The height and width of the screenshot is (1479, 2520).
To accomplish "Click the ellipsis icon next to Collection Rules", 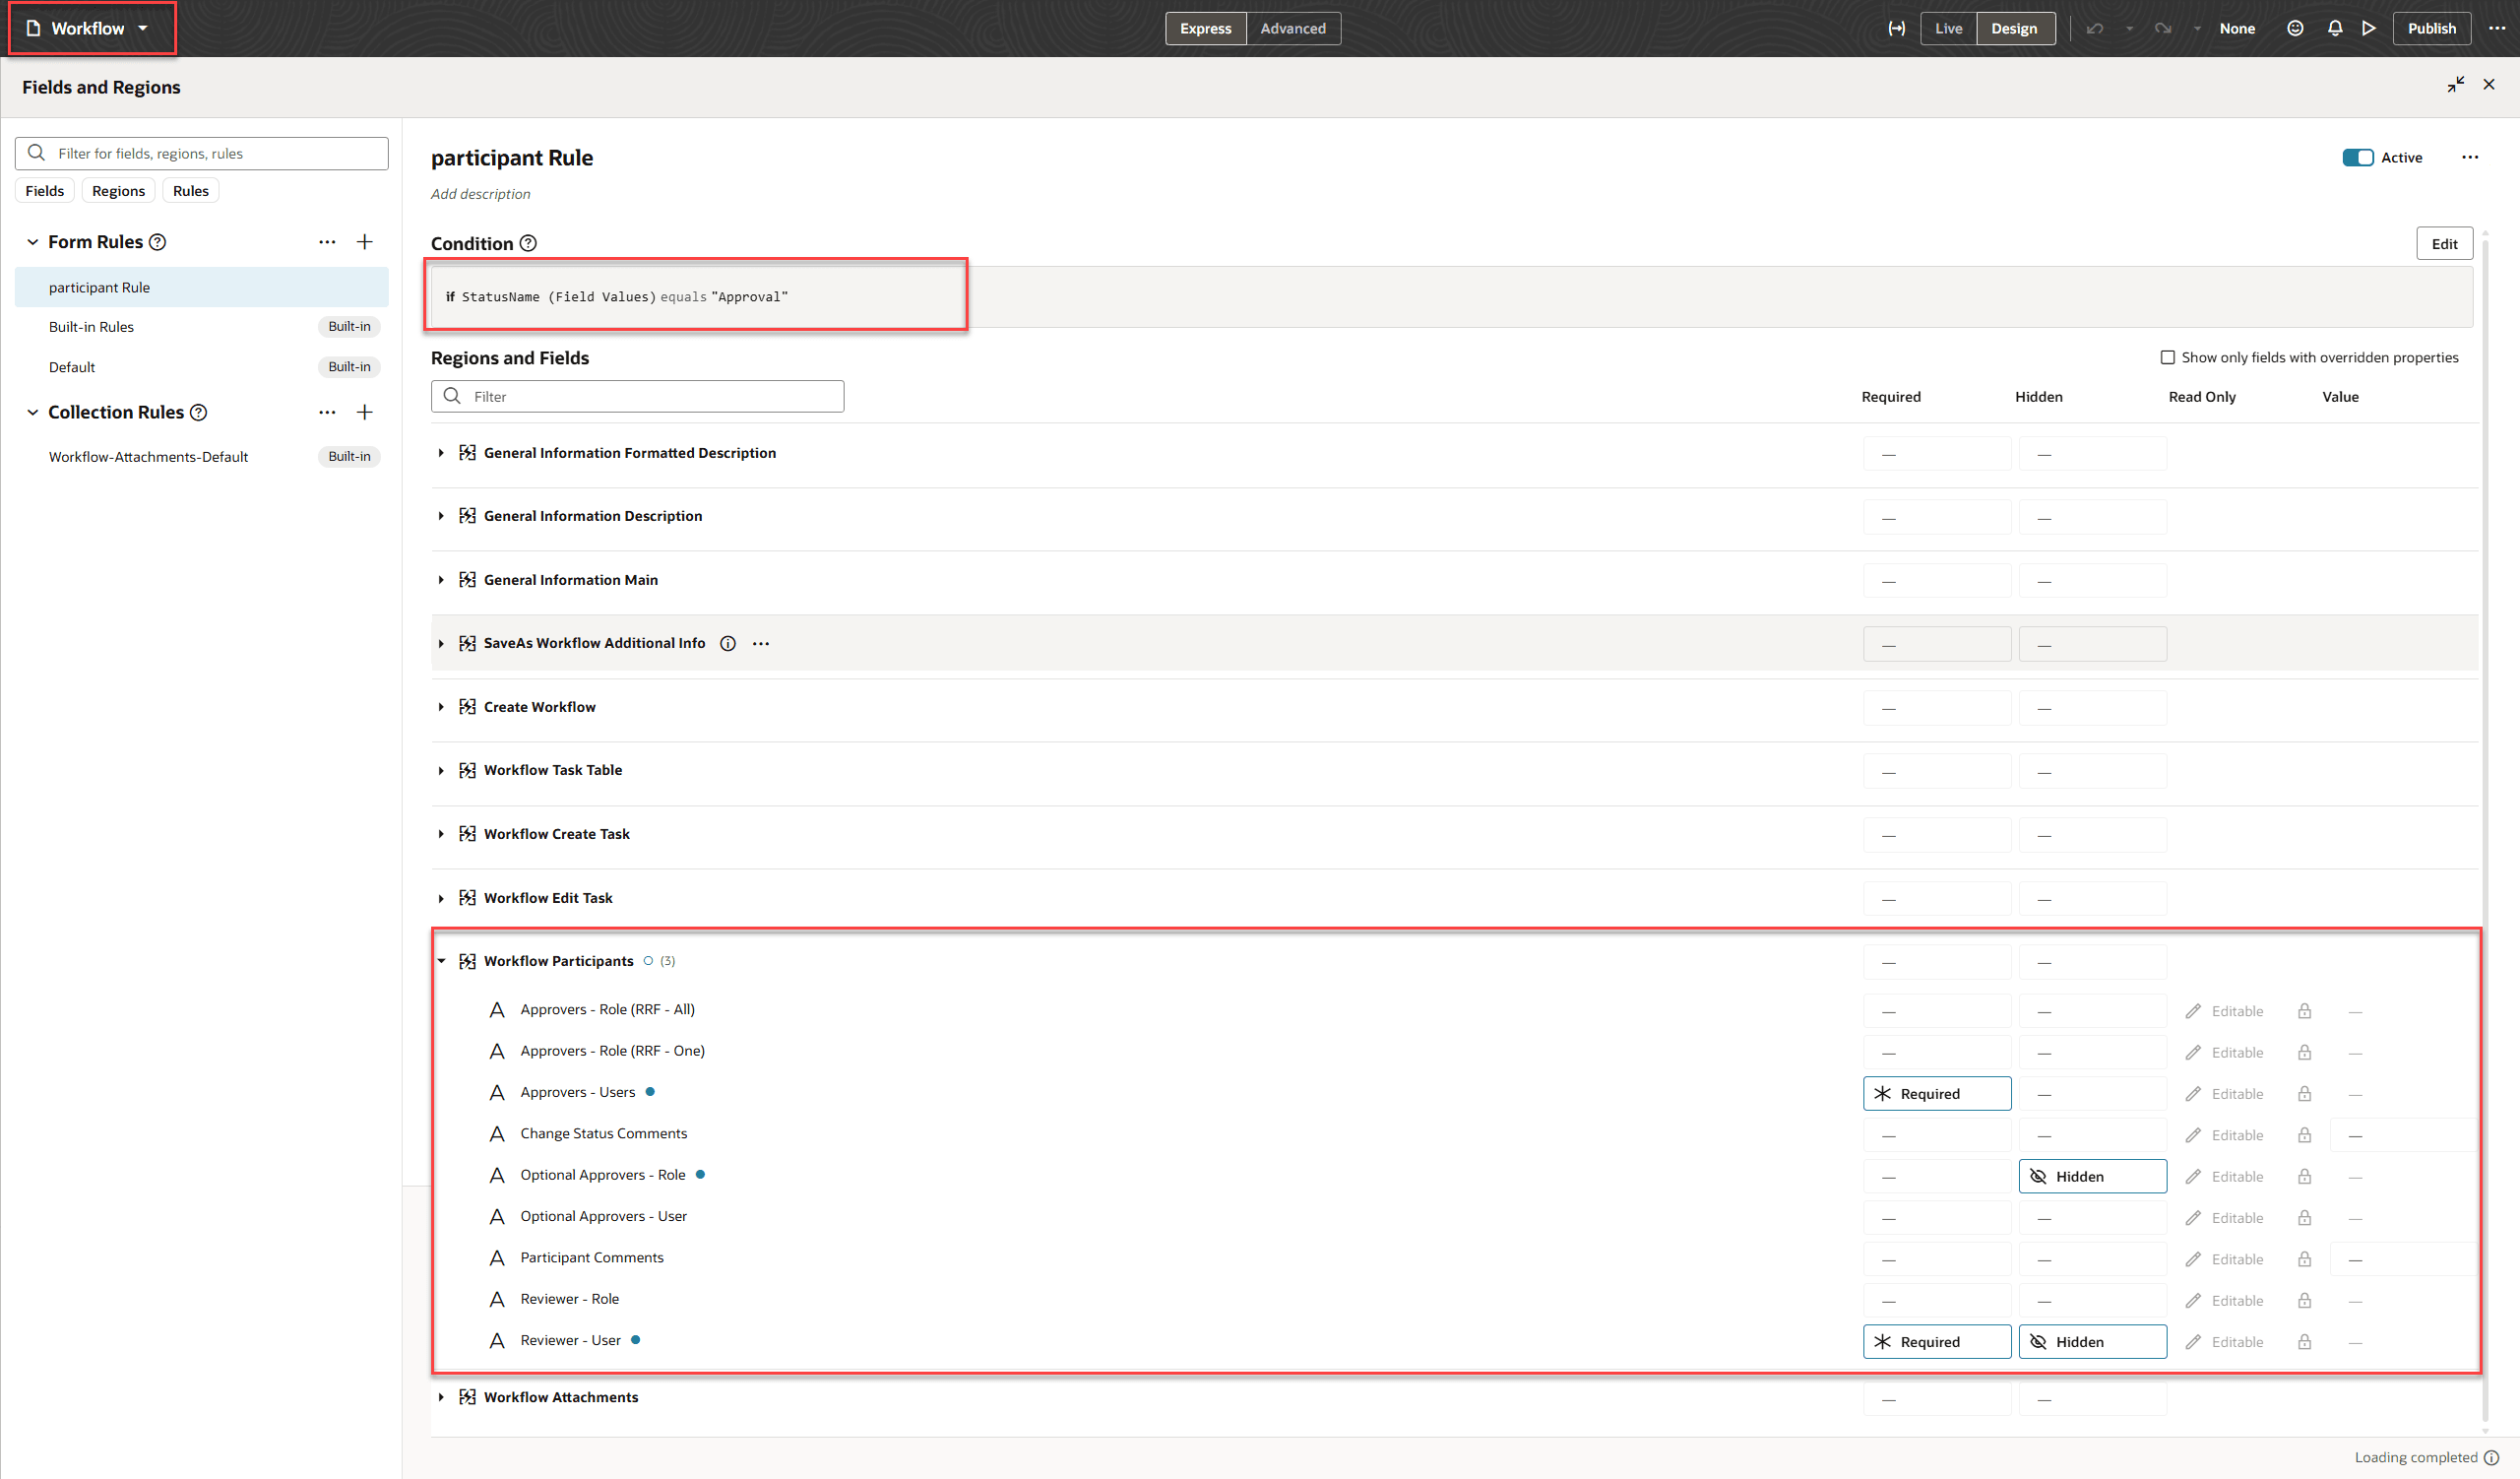I will [327, 411].
